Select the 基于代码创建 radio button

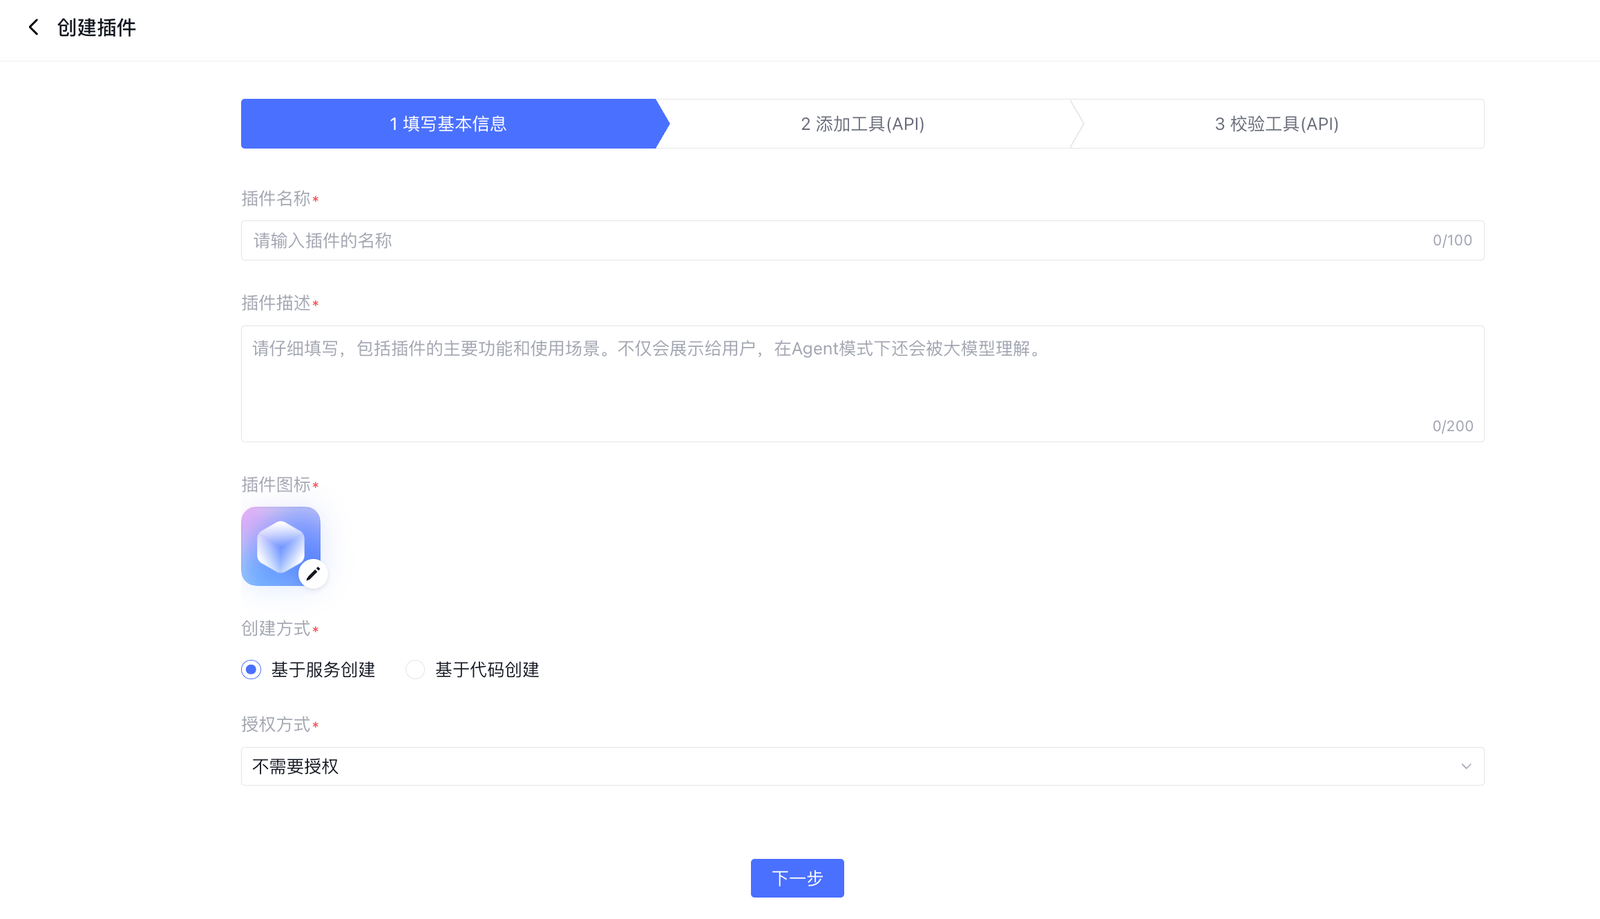coord(415,670)
